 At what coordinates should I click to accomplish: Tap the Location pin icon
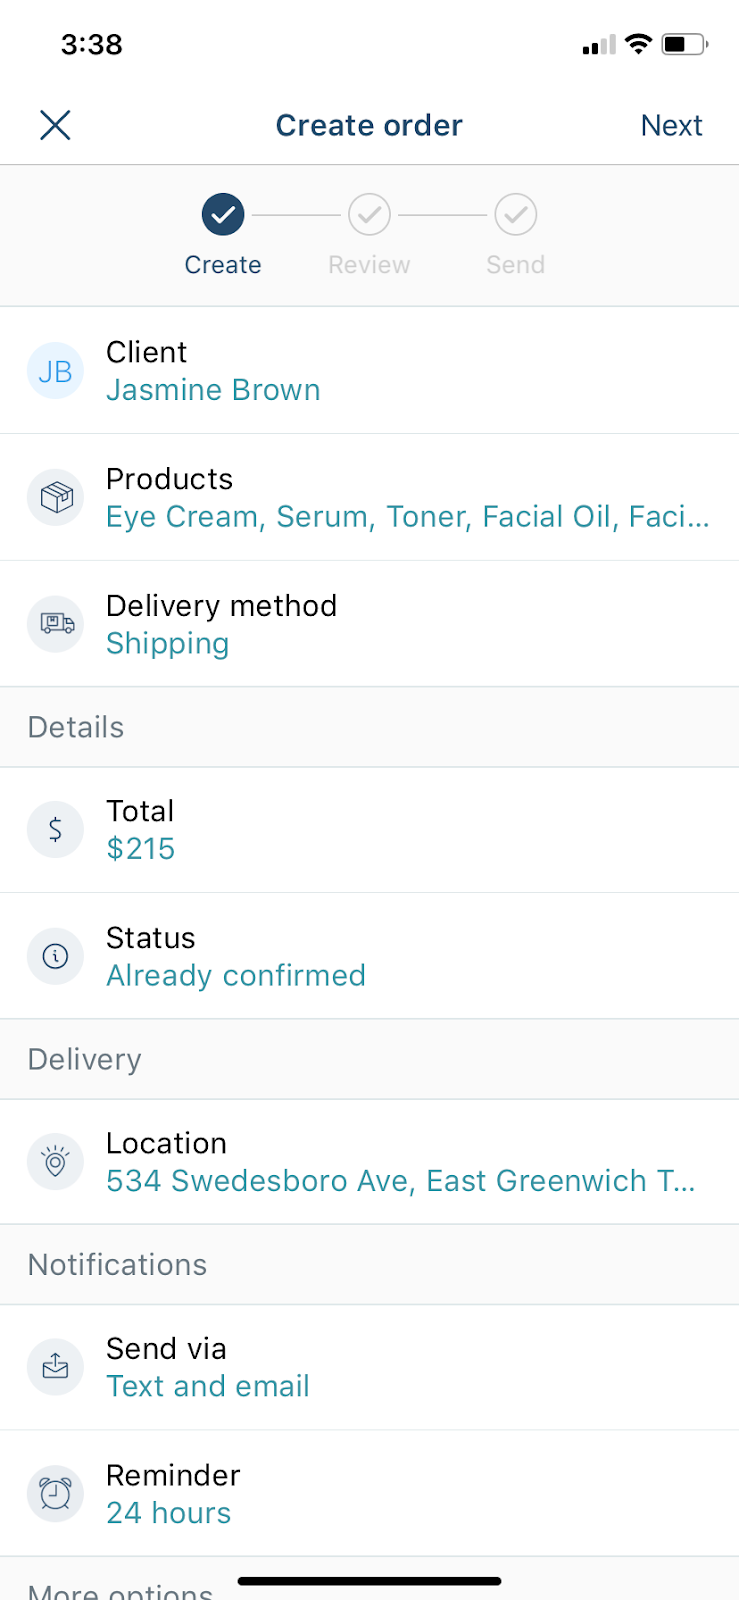[x=55, y=1161]
